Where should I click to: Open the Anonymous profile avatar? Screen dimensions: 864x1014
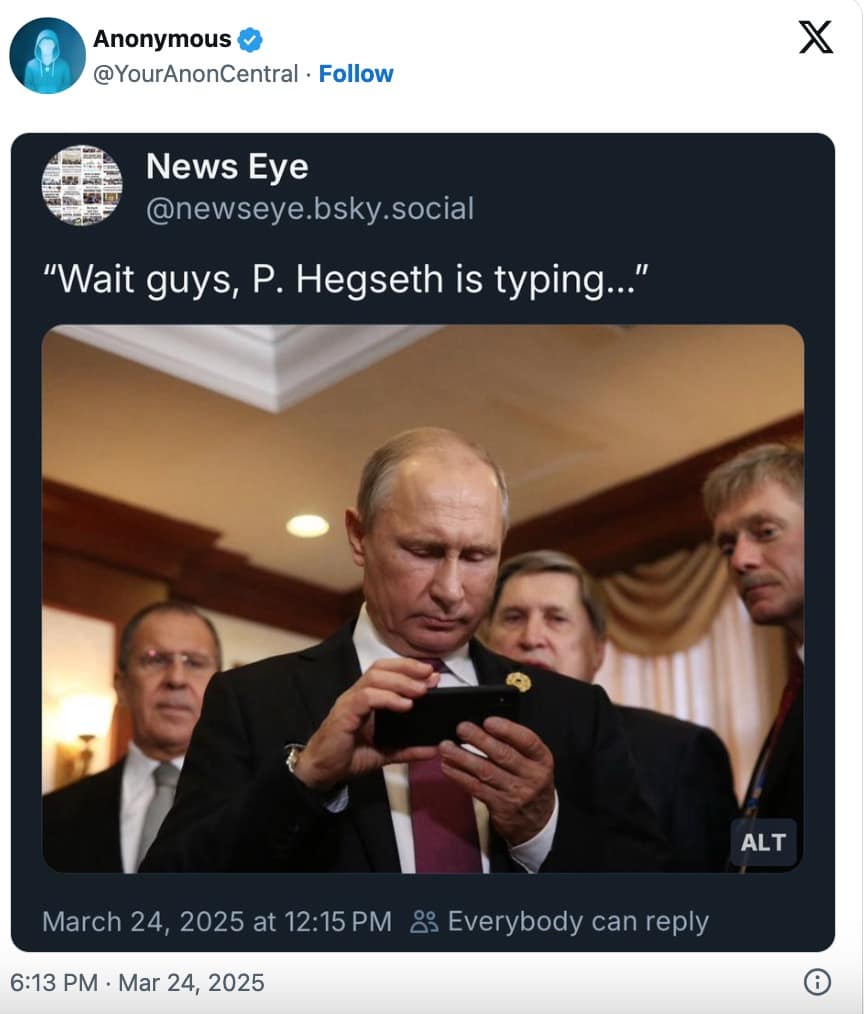pos(47,56)
